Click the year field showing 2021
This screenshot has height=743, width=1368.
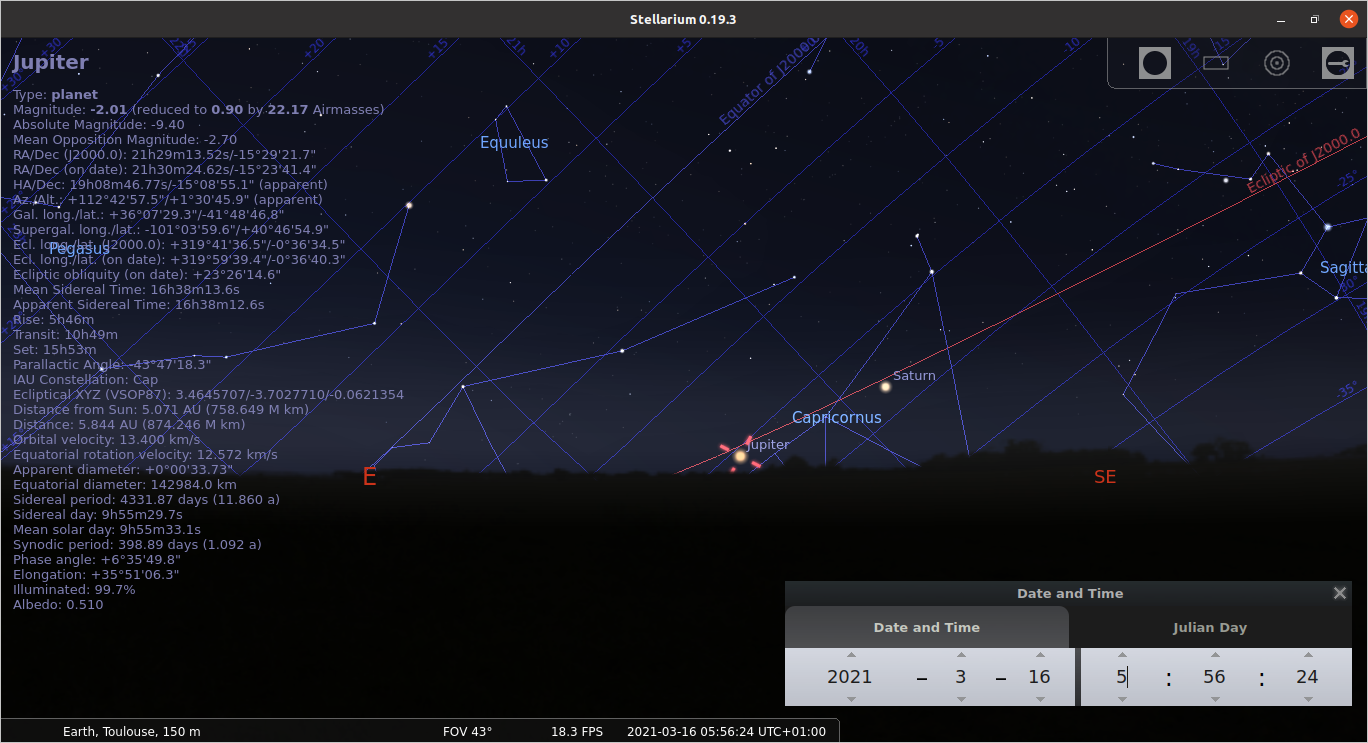click(850, 677)
